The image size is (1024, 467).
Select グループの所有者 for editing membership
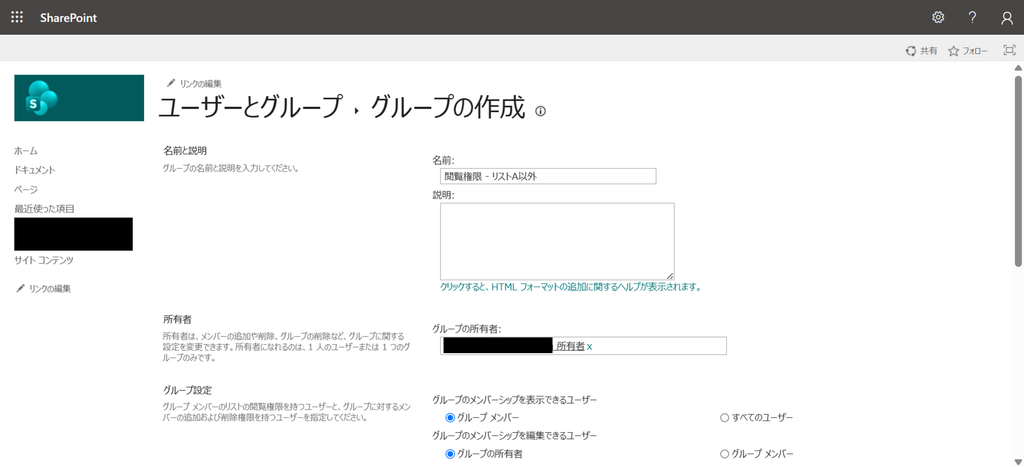450,454
